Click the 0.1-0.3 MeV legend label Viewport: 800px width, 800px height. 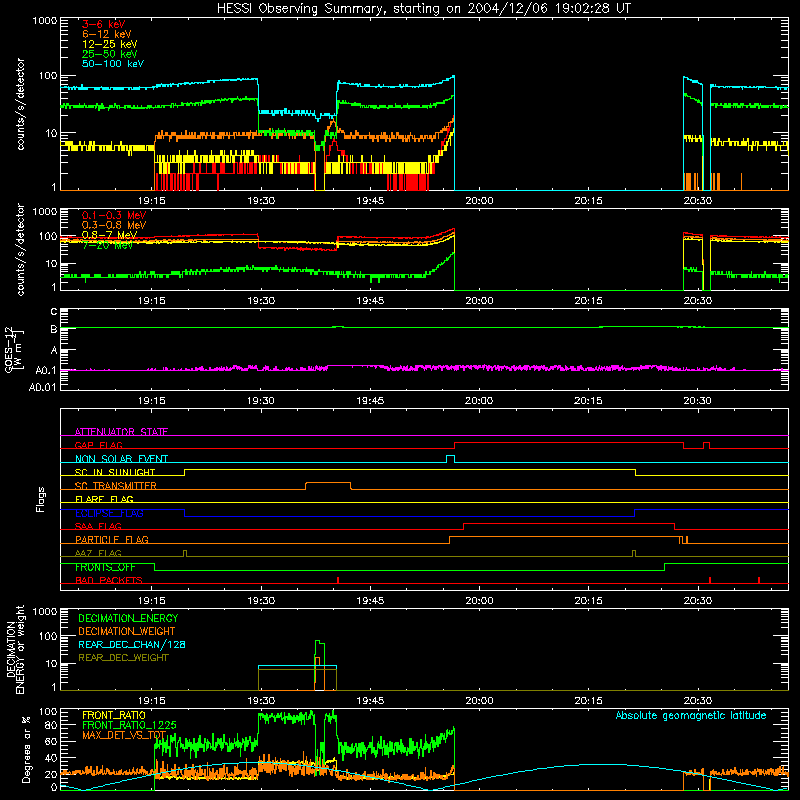114,215
